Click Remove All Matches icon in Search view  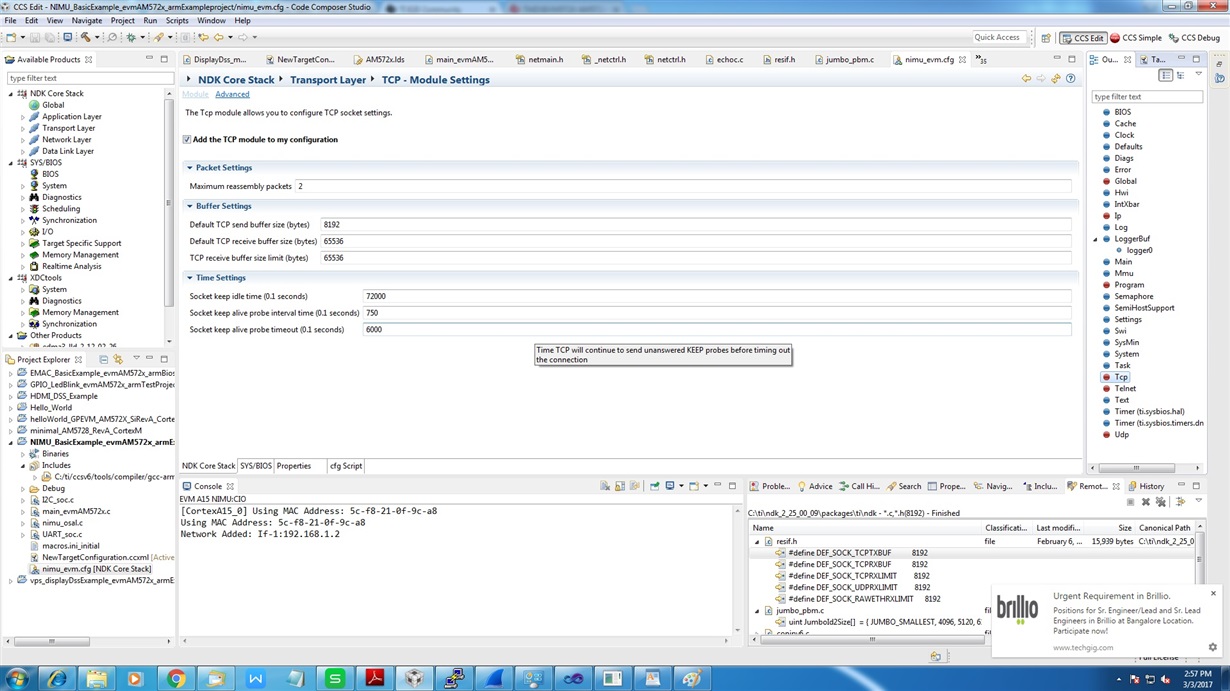point(1160,501)
